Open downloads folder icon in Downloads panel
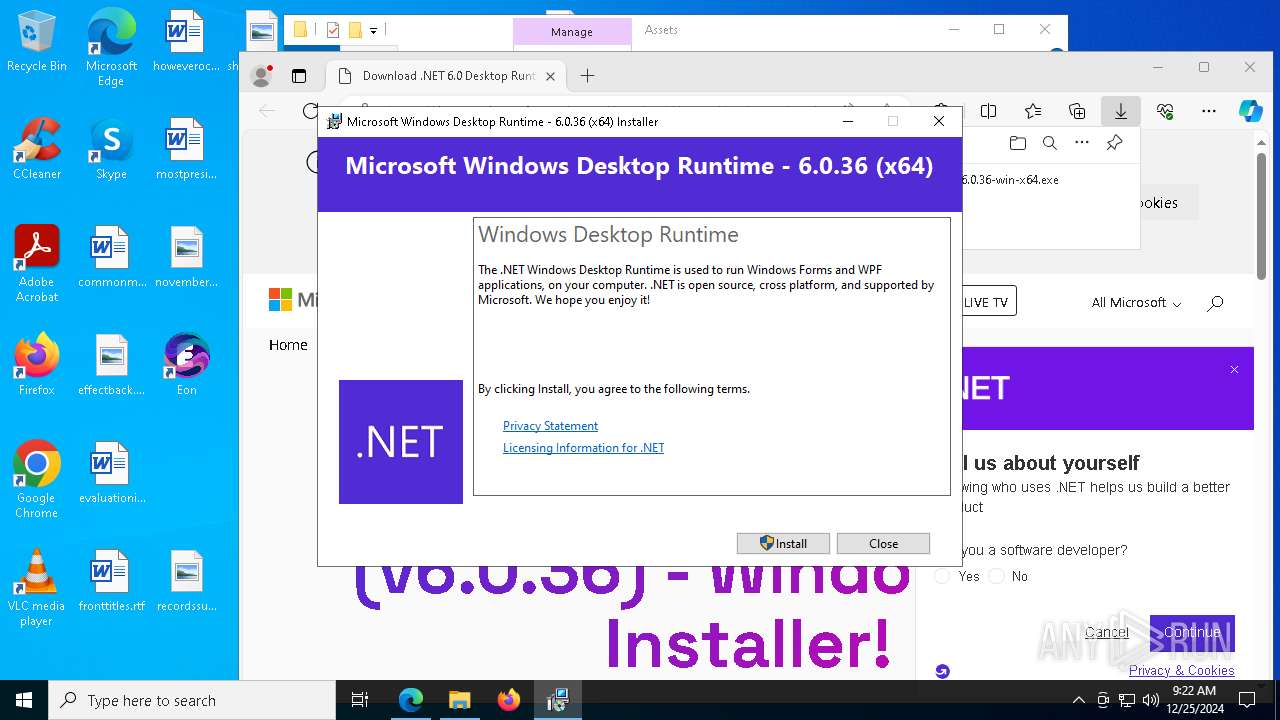Image resolution: width=1280 pixels, height=720 pixels. pyautogui.click(x=1018, y=143)
